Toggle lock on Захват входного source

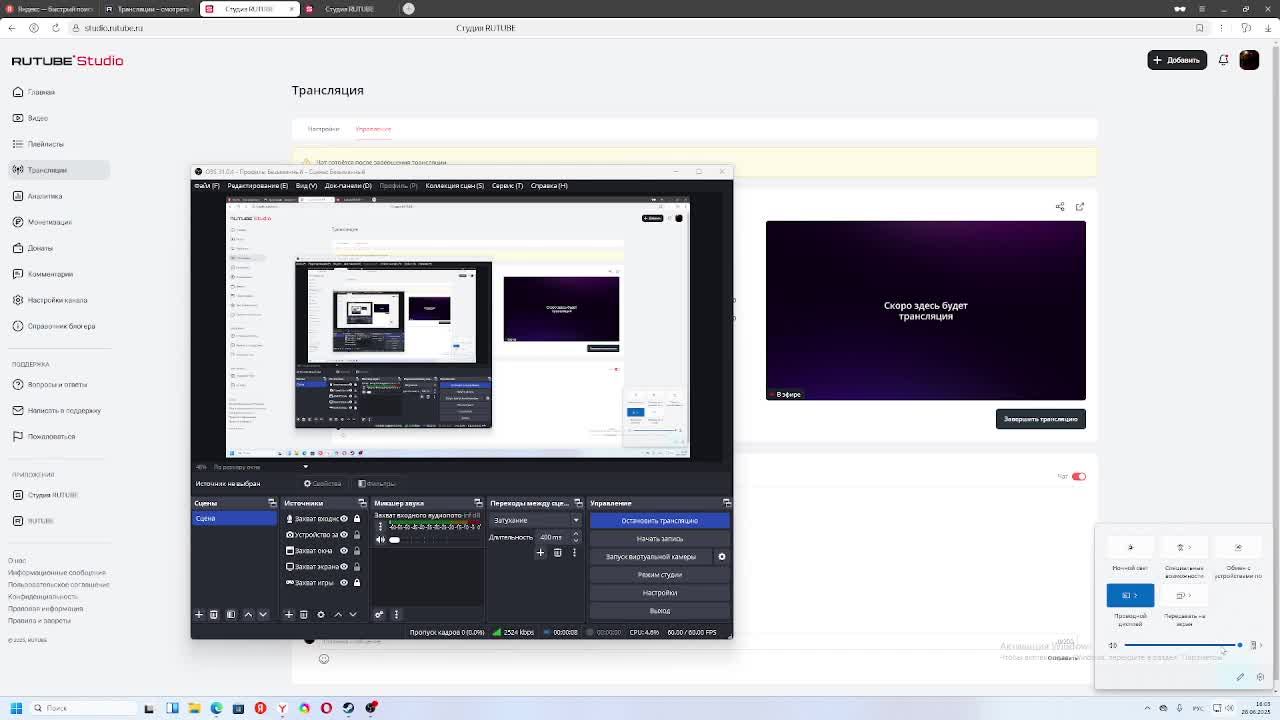point(357,519)
